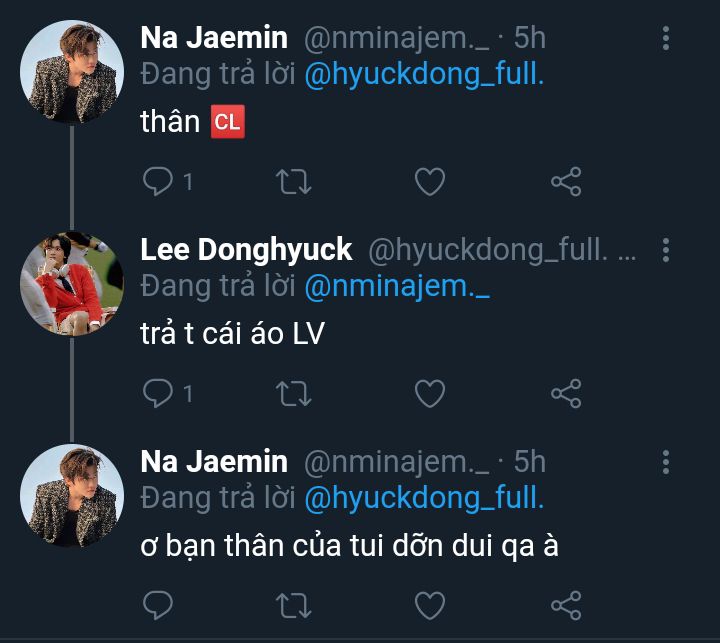Open Lee Donghyuck's profile picture
The image size is (720, 643).
[72, 283]
